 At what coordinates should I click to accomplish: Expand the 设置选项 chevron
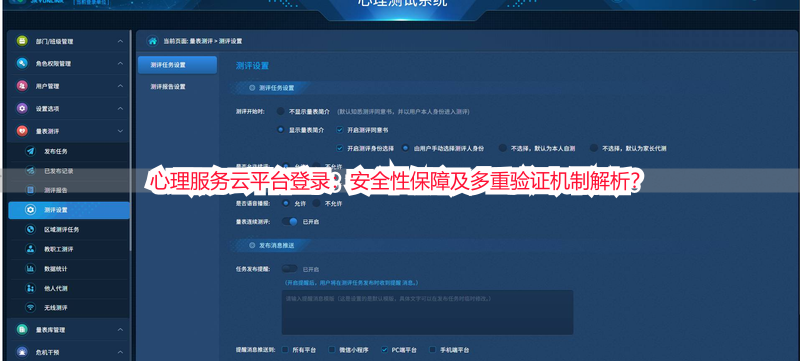pyautogui.click(x=120, y=108)
